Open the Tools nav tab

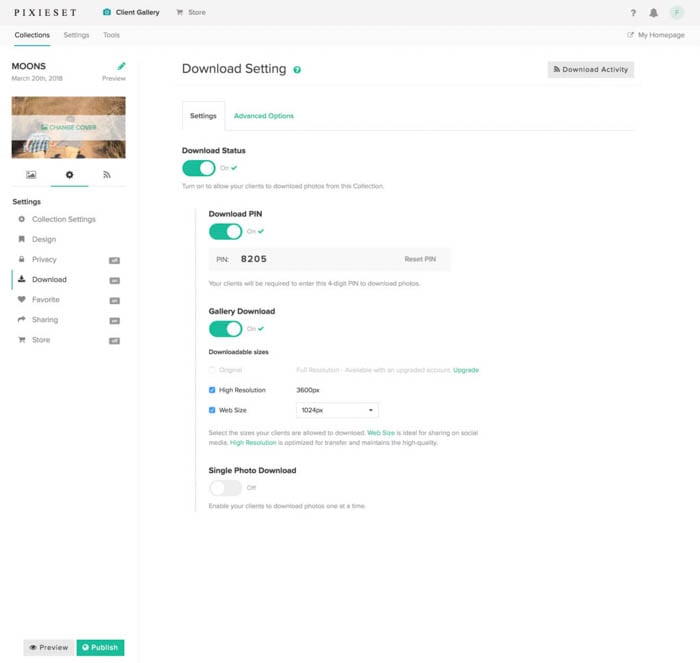point(112,35)
